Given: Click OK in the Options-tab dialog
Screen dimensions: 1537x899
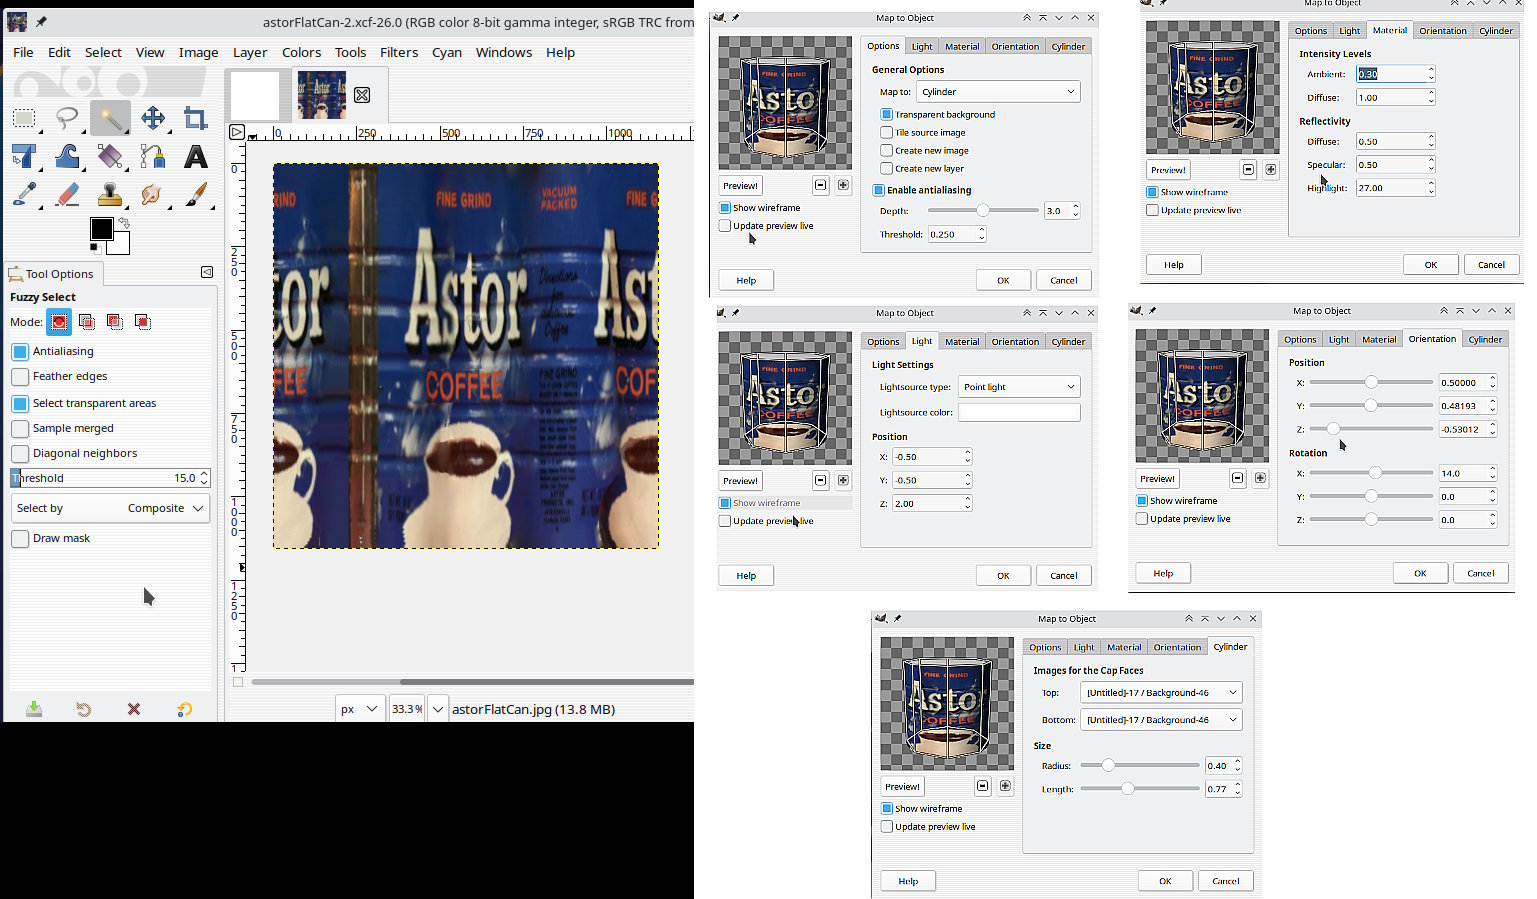Looking at the screenshot, I should [x=1003, y=280].
